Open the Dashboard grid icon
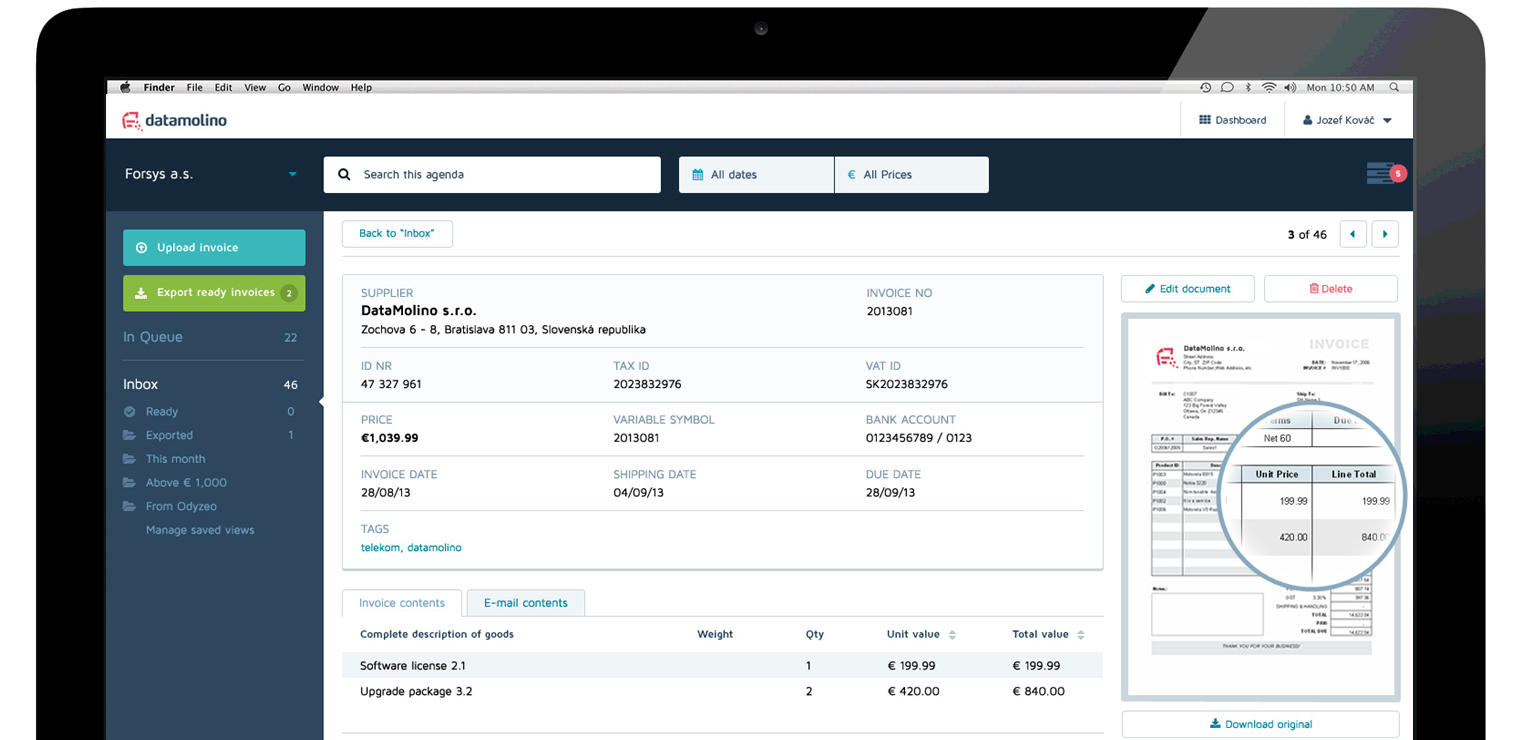 coord(1204,120)
